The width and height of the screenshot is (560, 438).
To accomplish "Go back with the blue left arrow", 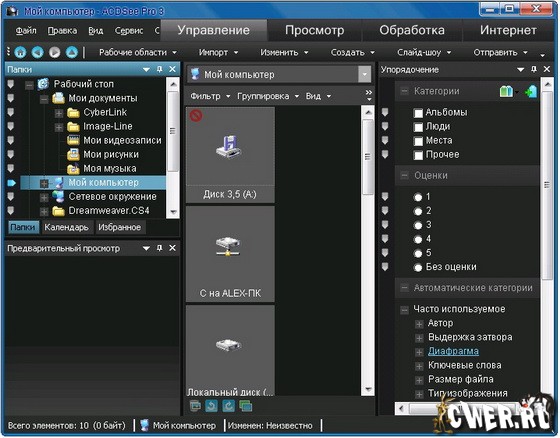I will [38, 53].
